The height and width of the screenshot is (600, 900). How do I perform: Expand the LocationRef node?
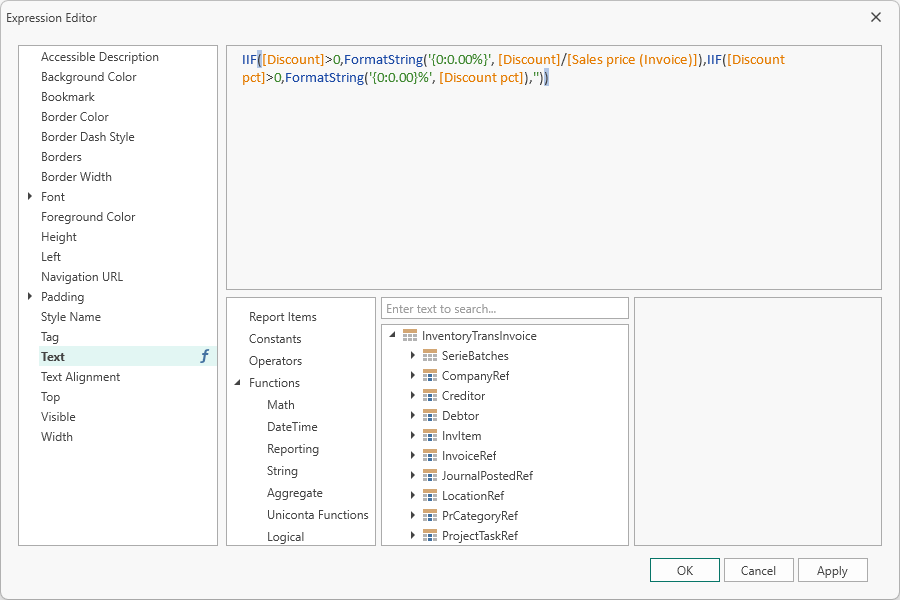[x=412, y=495]
